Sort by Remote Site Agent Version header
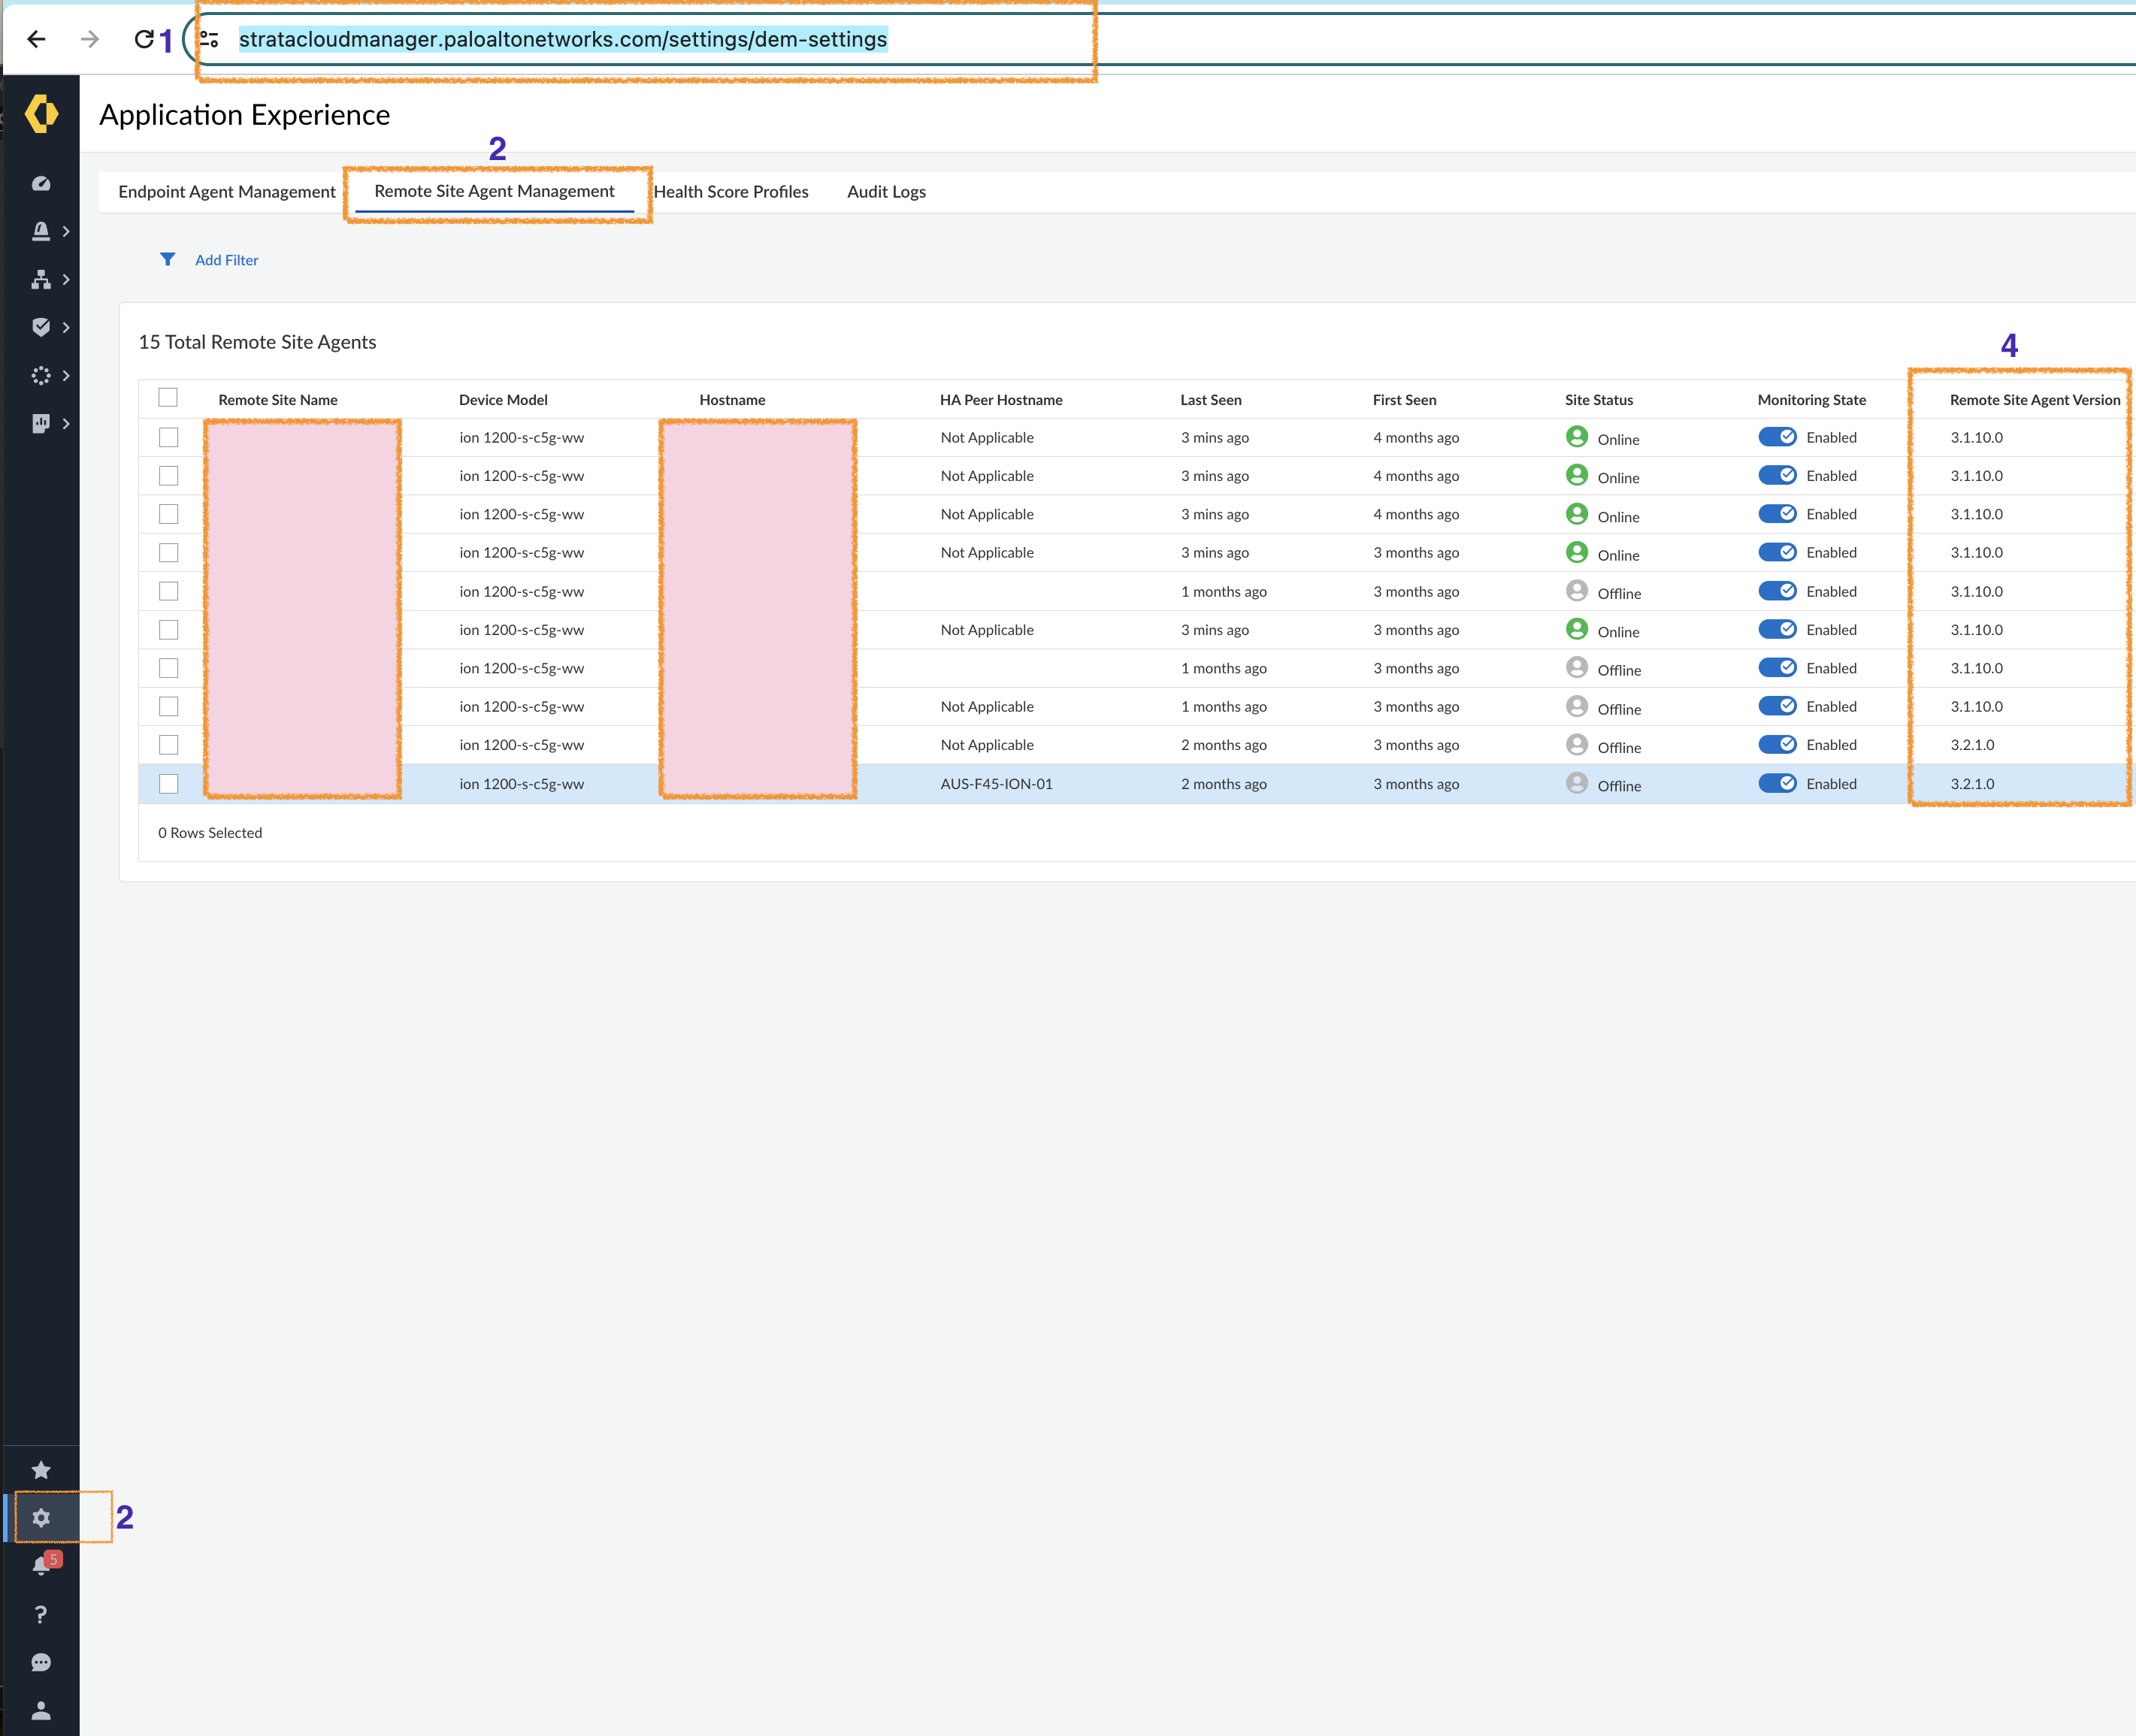 click(2034, 400)
